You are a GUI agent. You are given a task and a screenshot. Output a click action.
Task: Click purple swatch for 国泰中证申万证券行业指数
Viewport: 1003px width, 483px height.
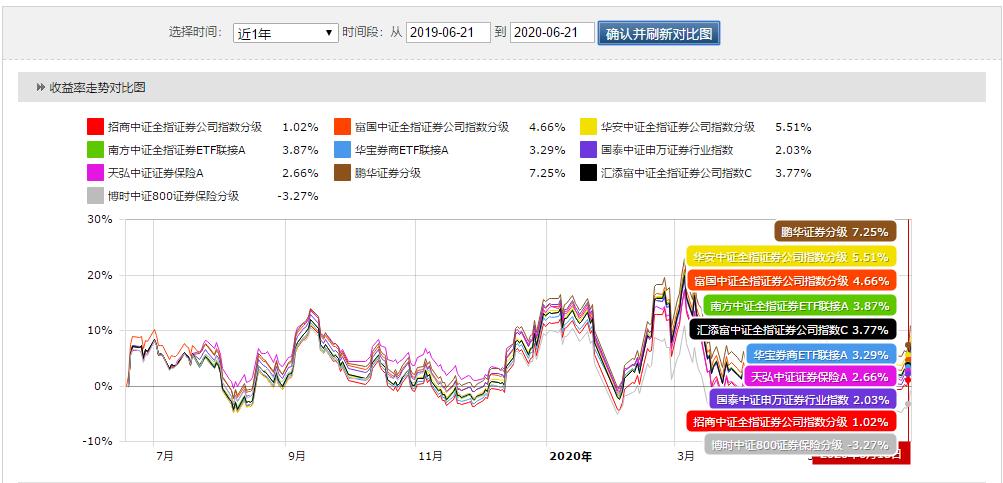tap(588, 150)
